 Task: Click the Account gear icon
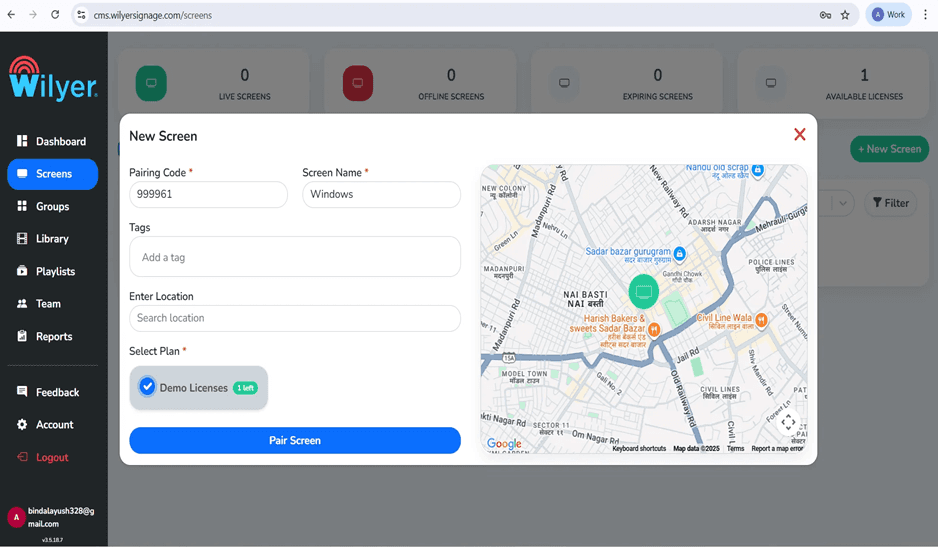point(22,424)
